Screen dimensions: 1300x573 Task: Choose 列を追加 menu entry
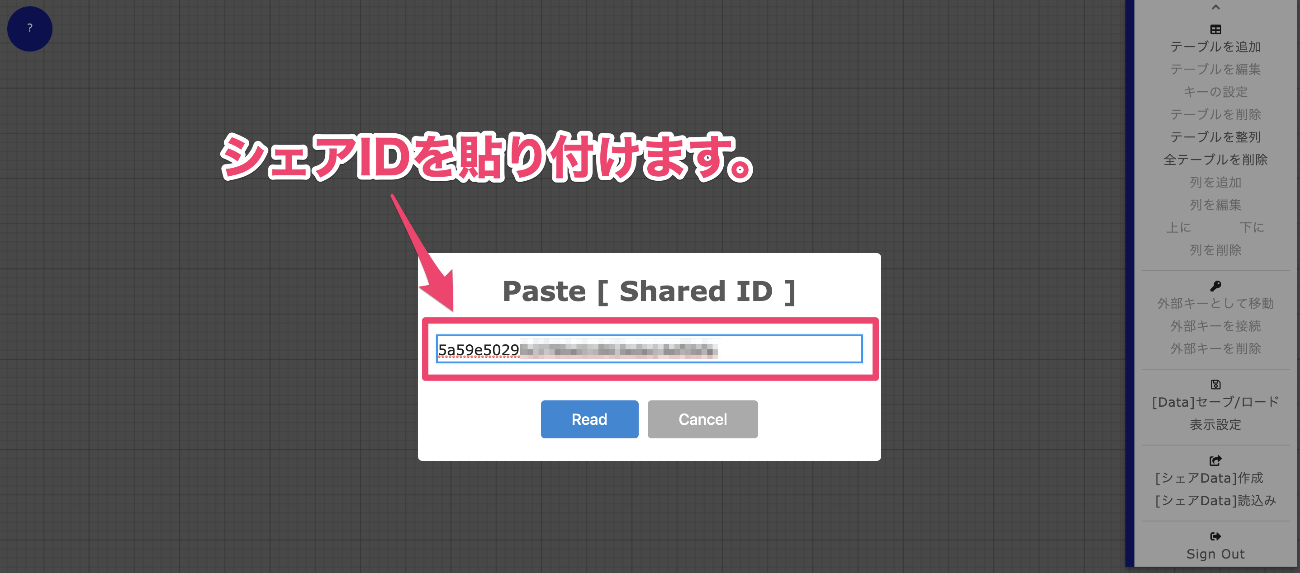coord(1215,183)
